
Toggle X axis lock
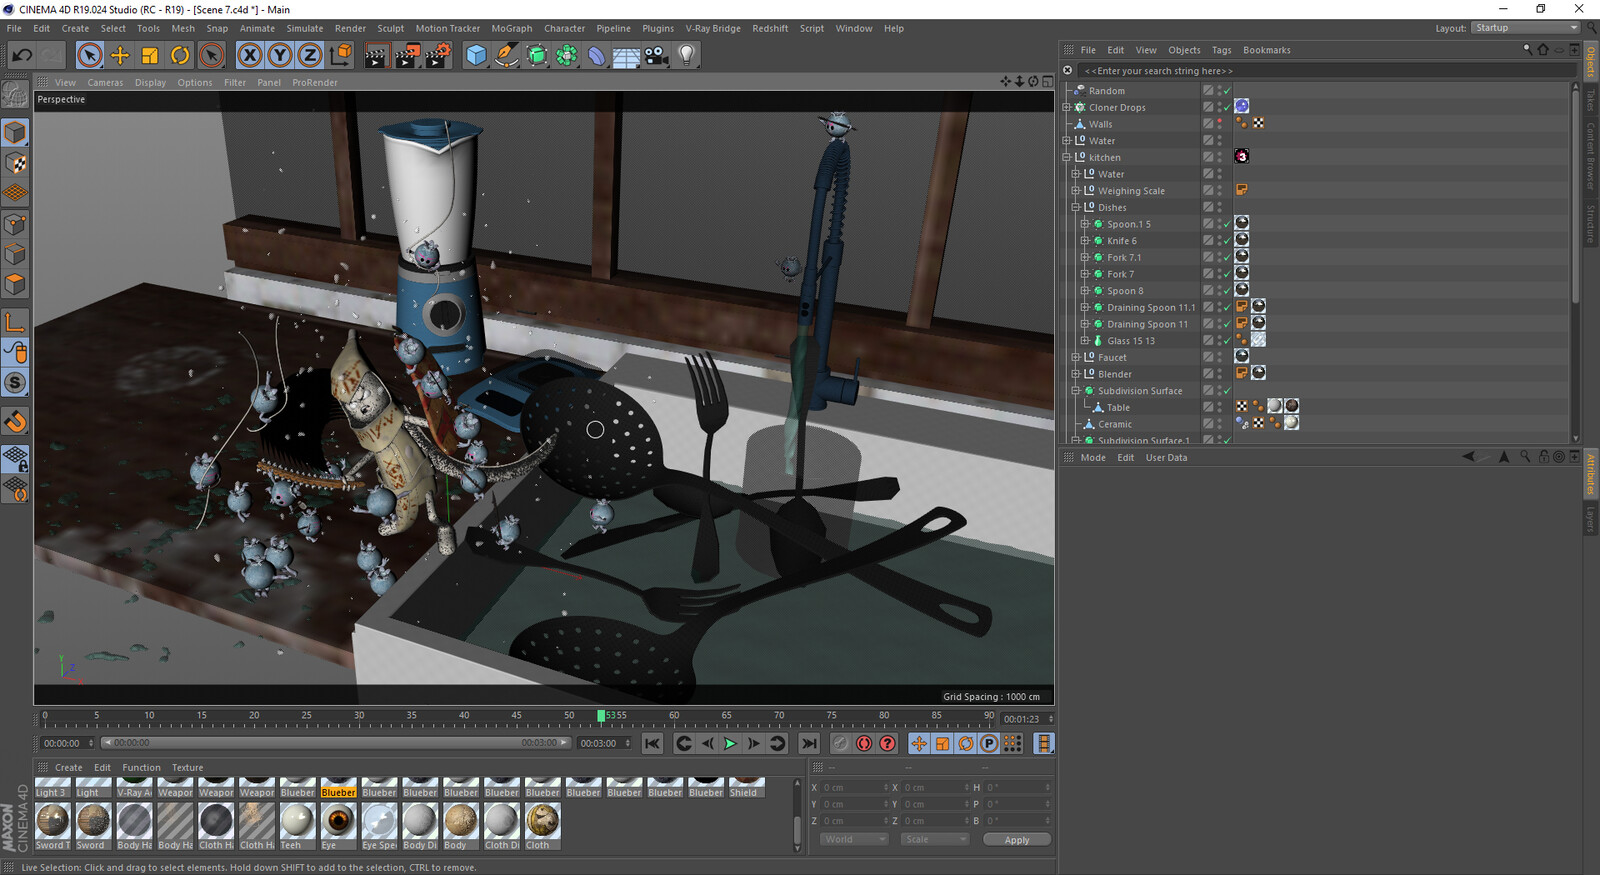pos(250,55)
